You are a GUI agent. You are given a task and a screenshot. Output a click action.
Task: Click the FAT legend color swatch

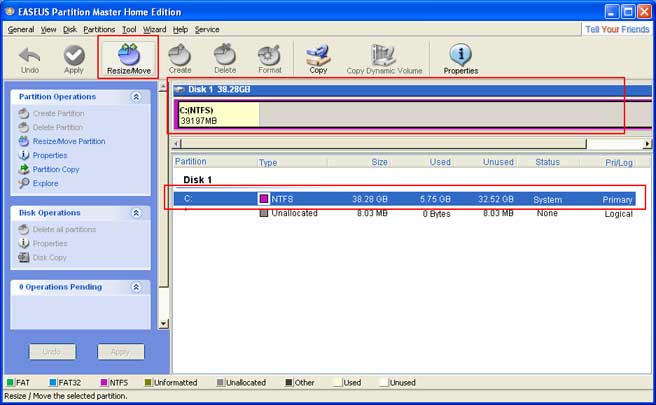pyautogui.click(x=10, y=382)
